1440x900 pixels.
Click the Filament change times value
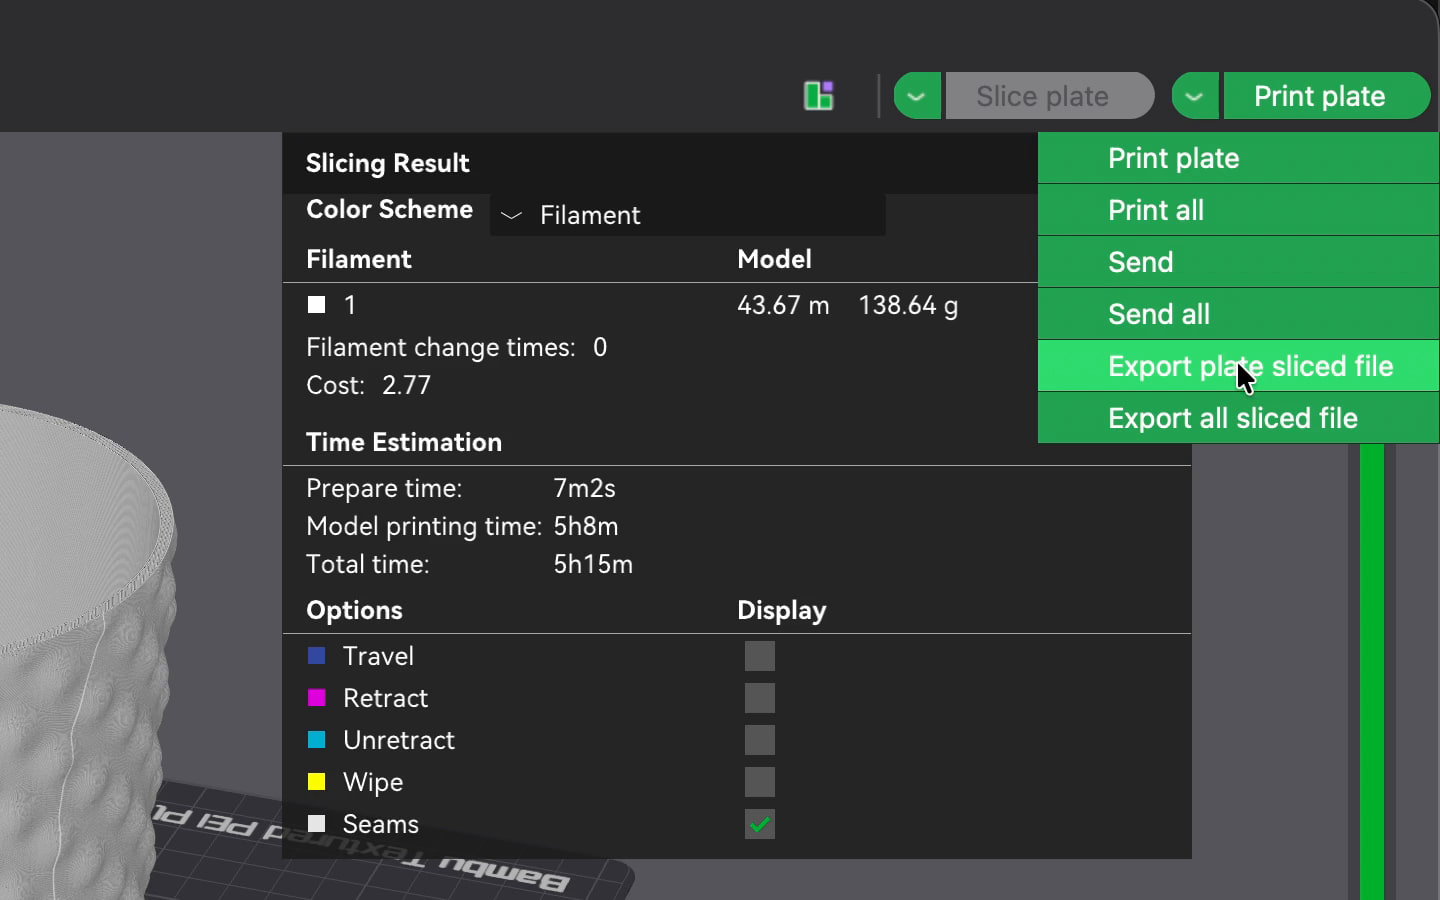coord(600,347)
